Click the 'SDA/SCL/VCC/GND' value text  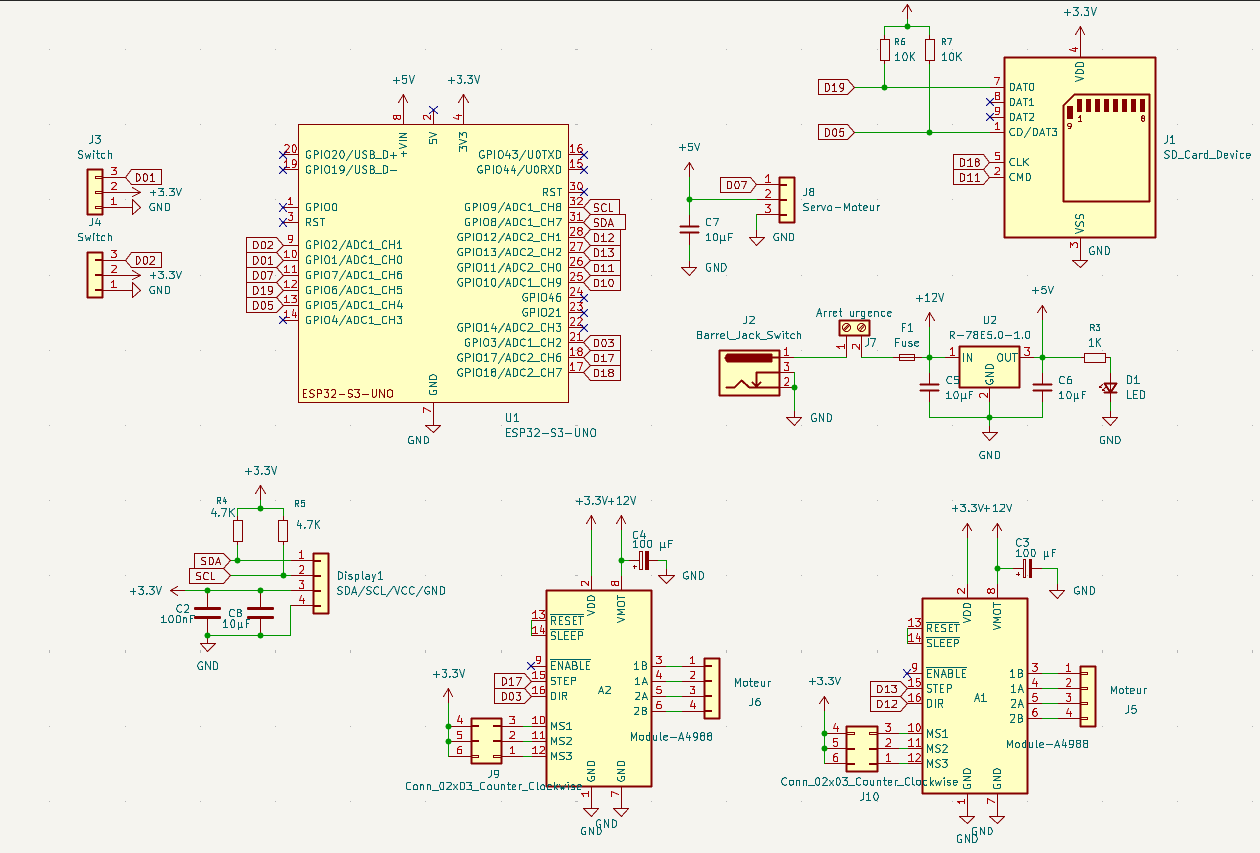[x=392, y=591]
